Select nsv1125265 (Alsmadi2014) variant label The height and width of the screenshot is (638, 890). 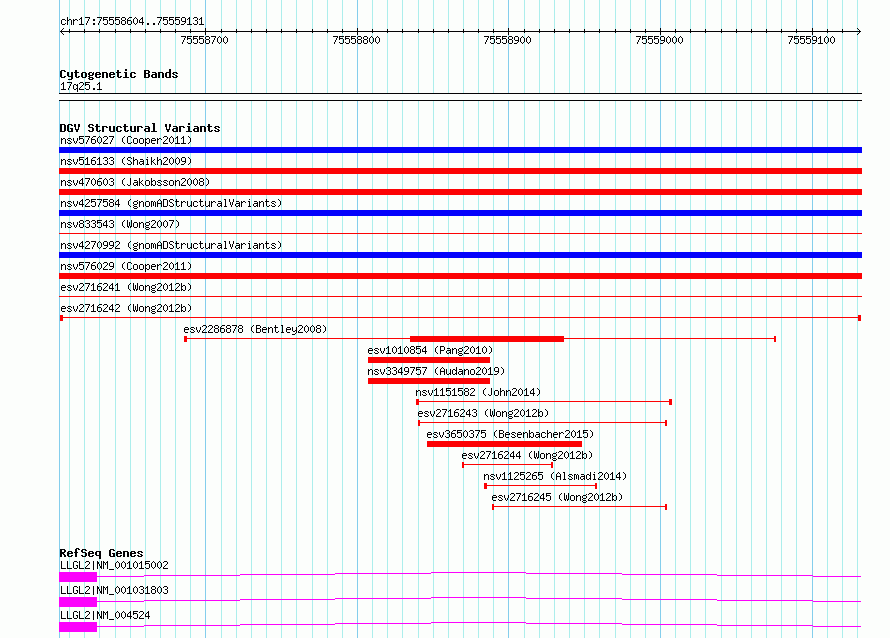point(555,476)
